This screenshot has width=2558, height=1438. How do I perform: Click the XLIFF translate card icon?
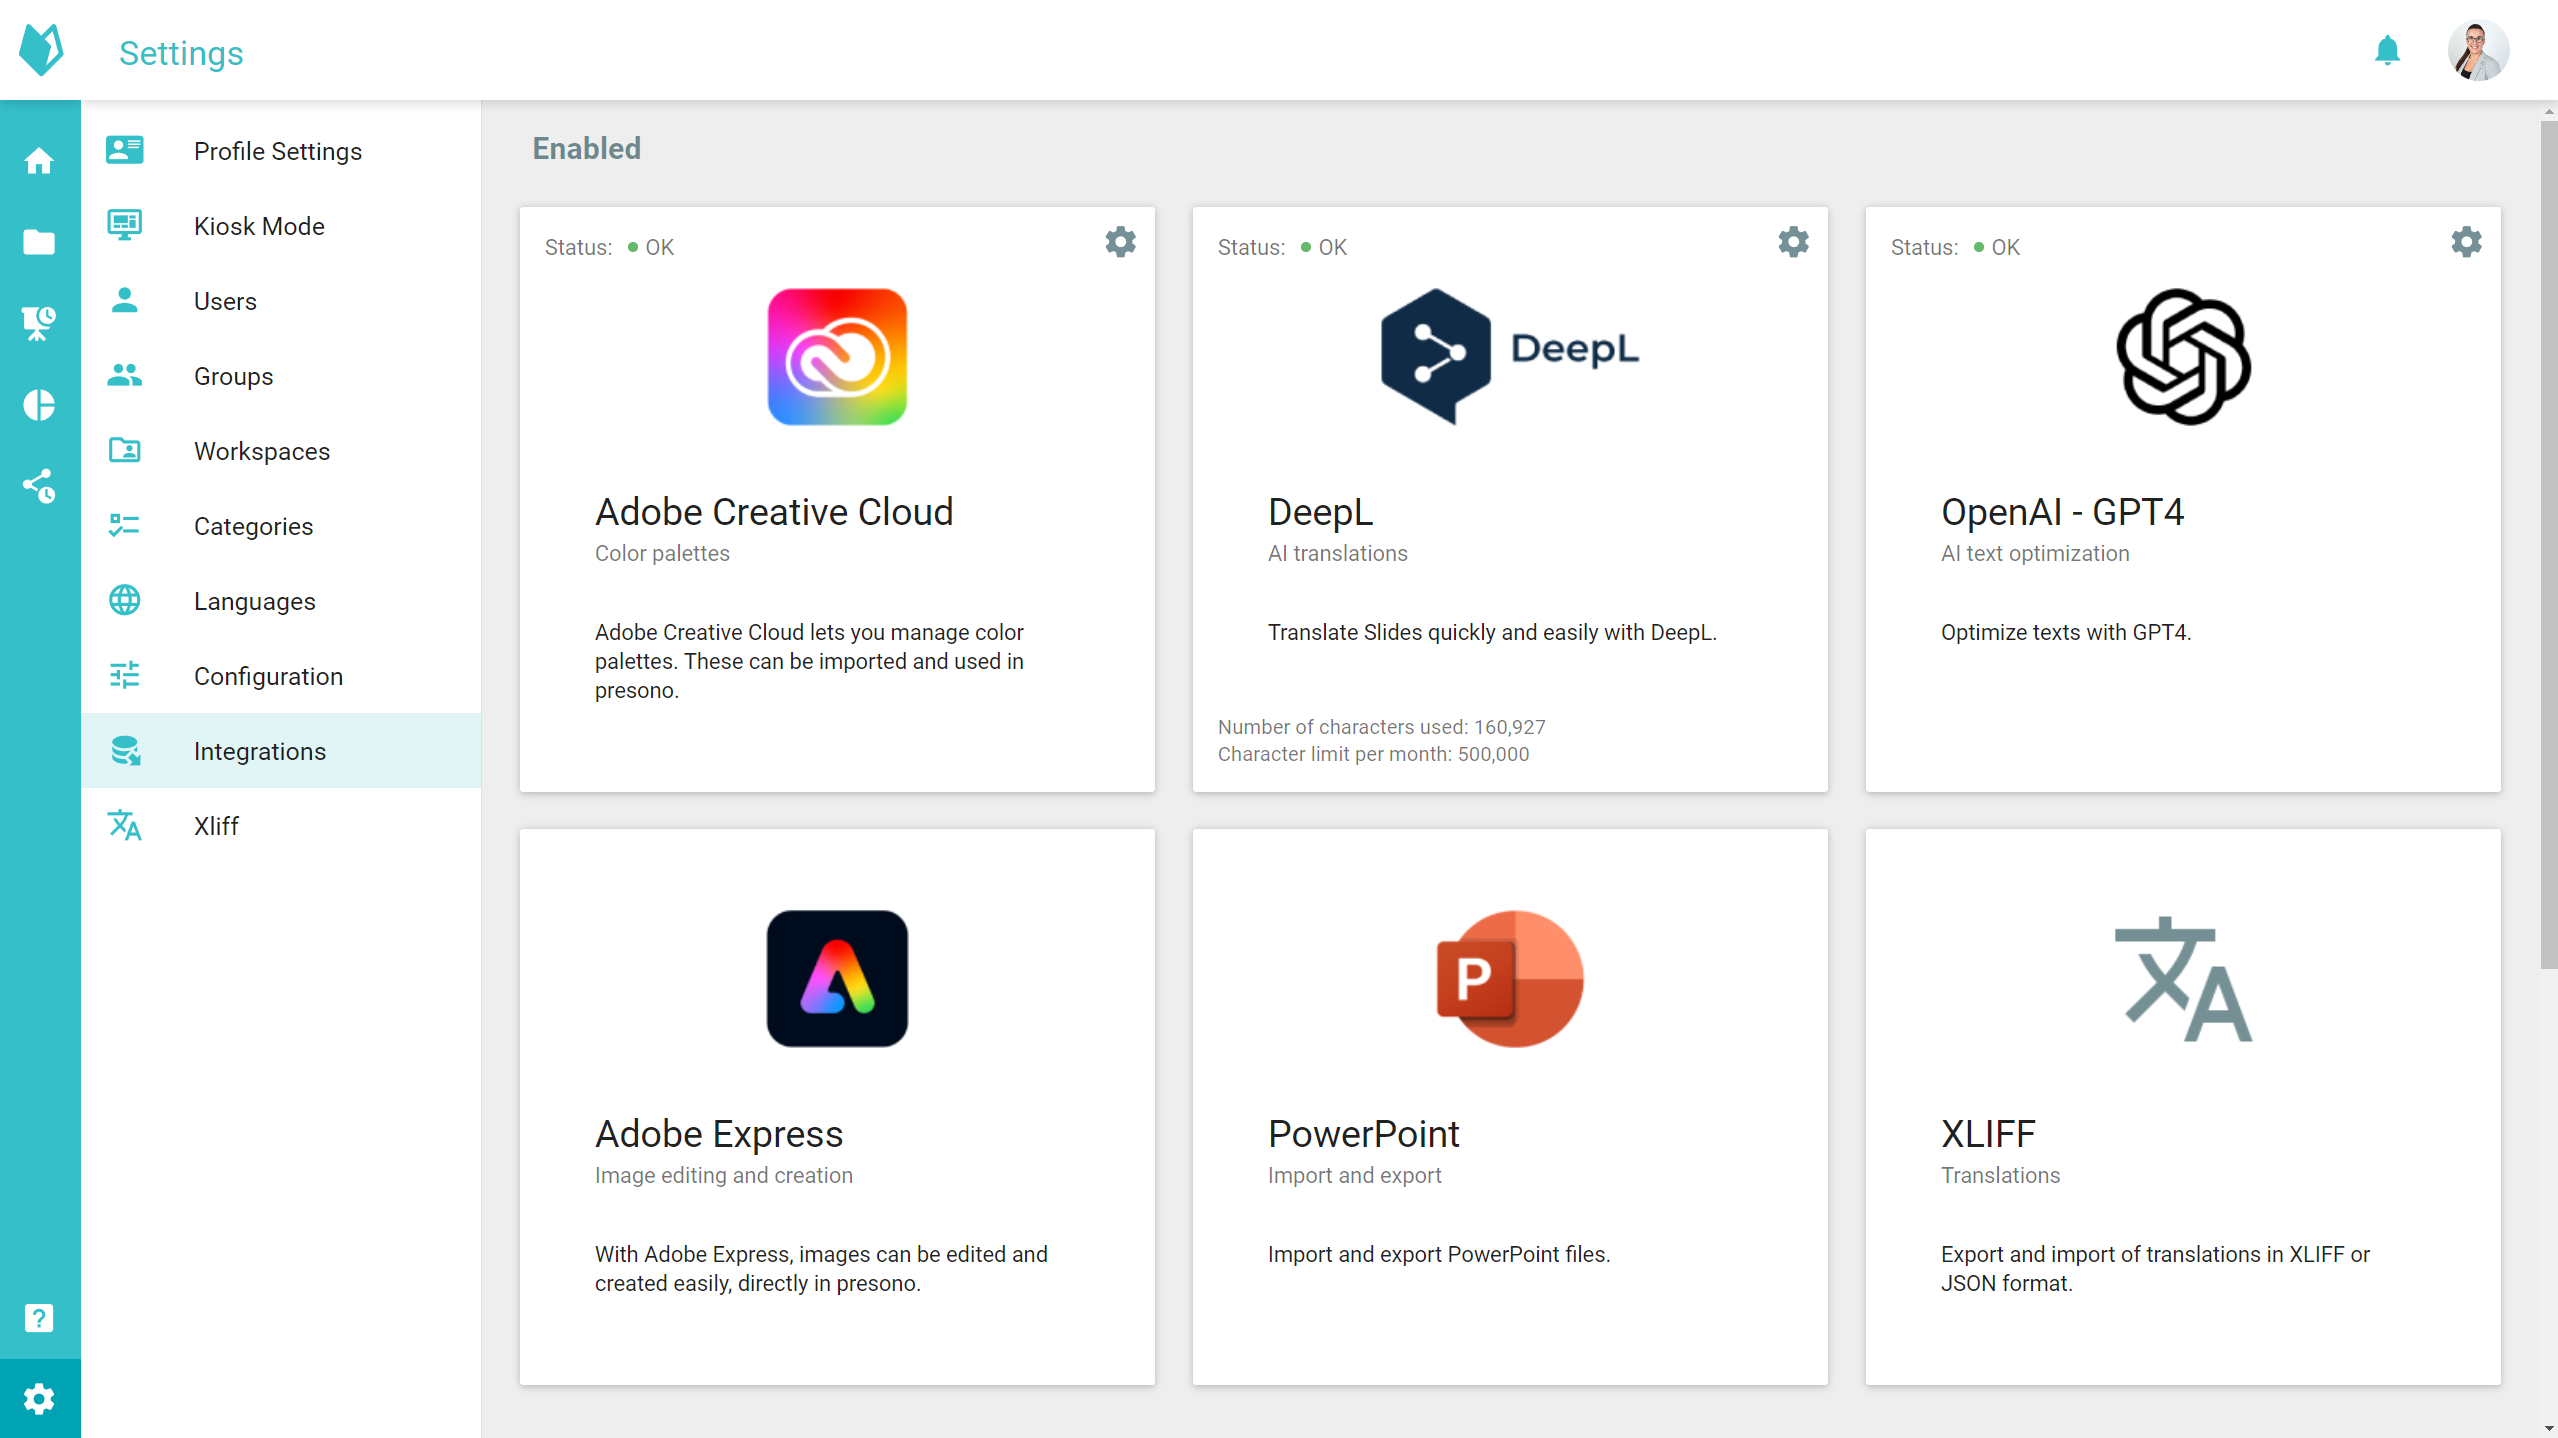click(2183, 978)
